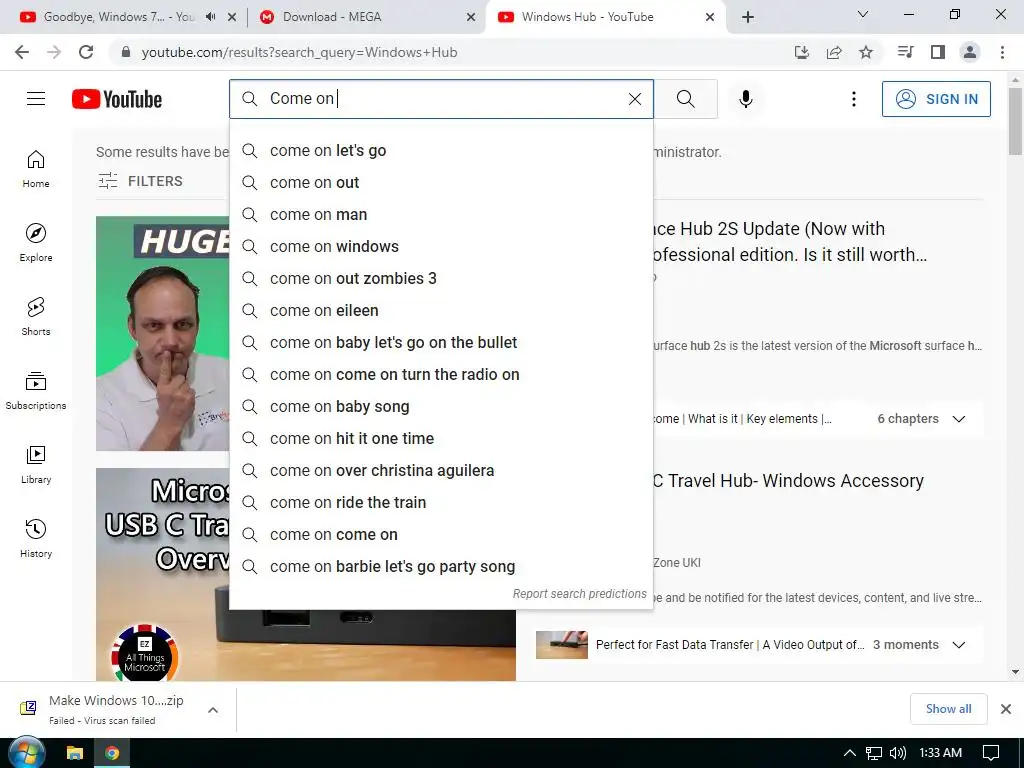
Task: Open Subscriptions in sidebar
Action: tap(36, 391)
